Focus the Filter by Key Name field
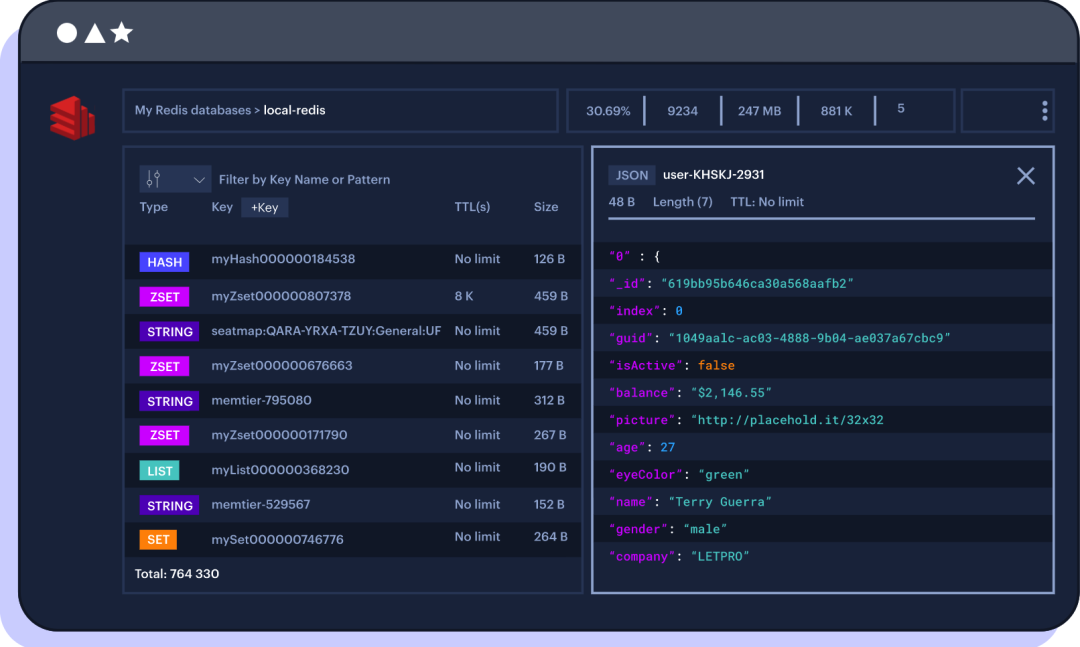The image size is (1080, 647). pos(305,180)
